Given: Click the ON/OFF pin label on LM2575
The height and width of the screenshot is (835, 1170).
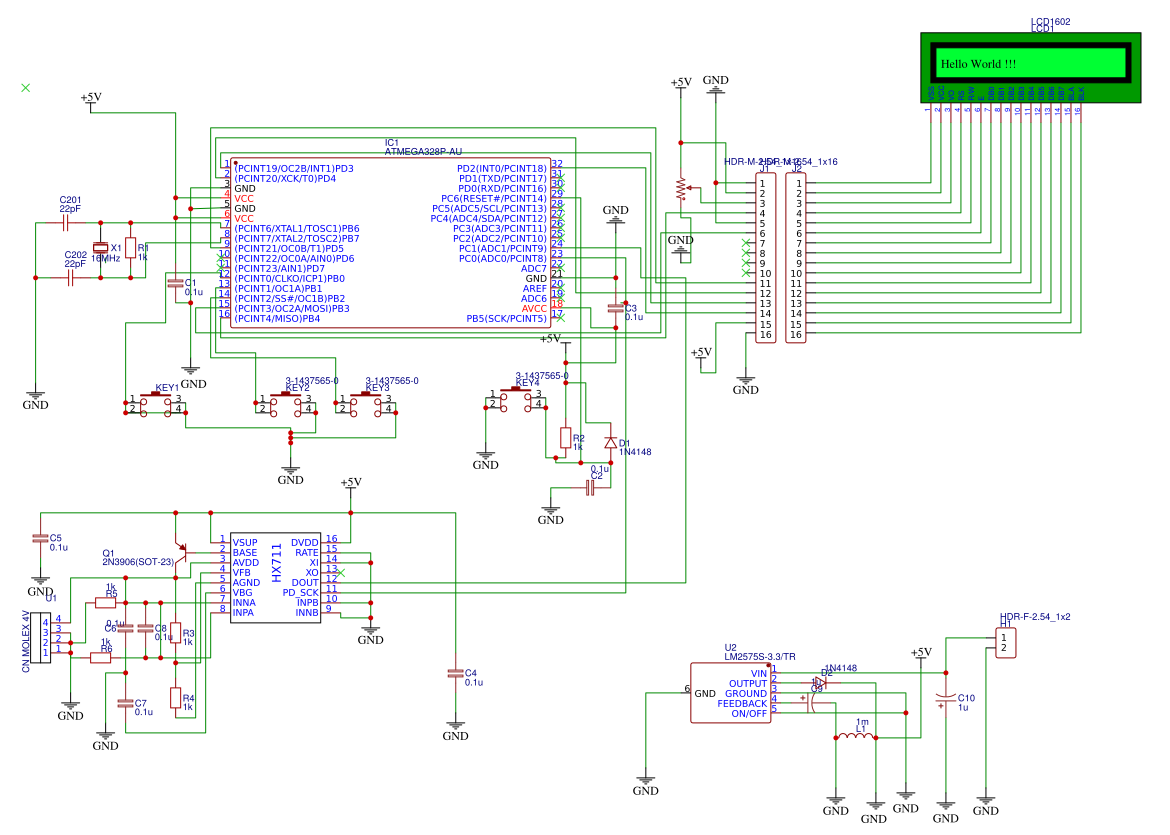Looking at the screenshot, I should click(x=749, y=713).
